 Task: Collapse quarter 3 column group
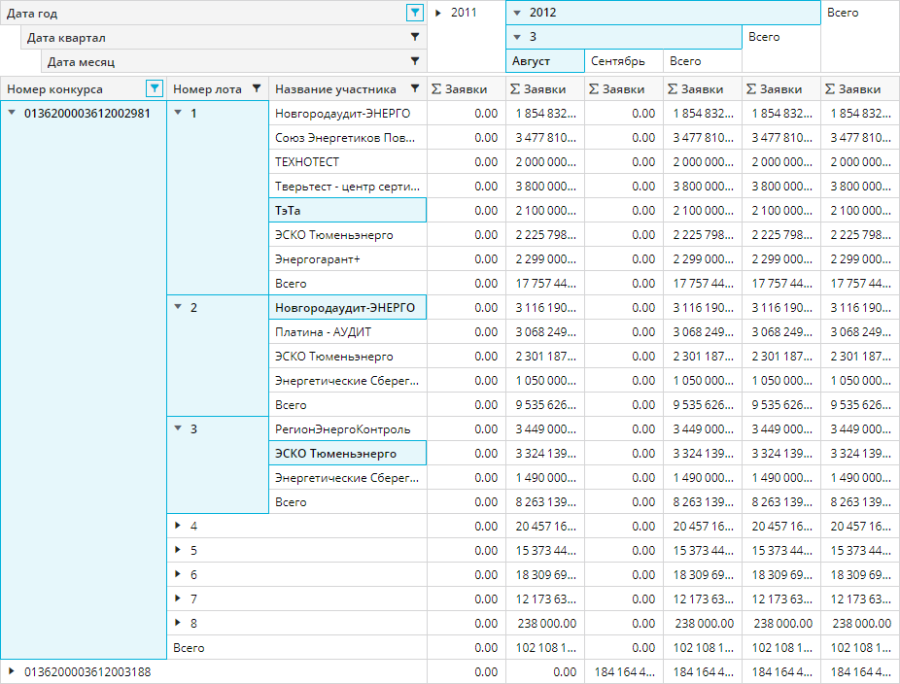[x=516, y=37]
